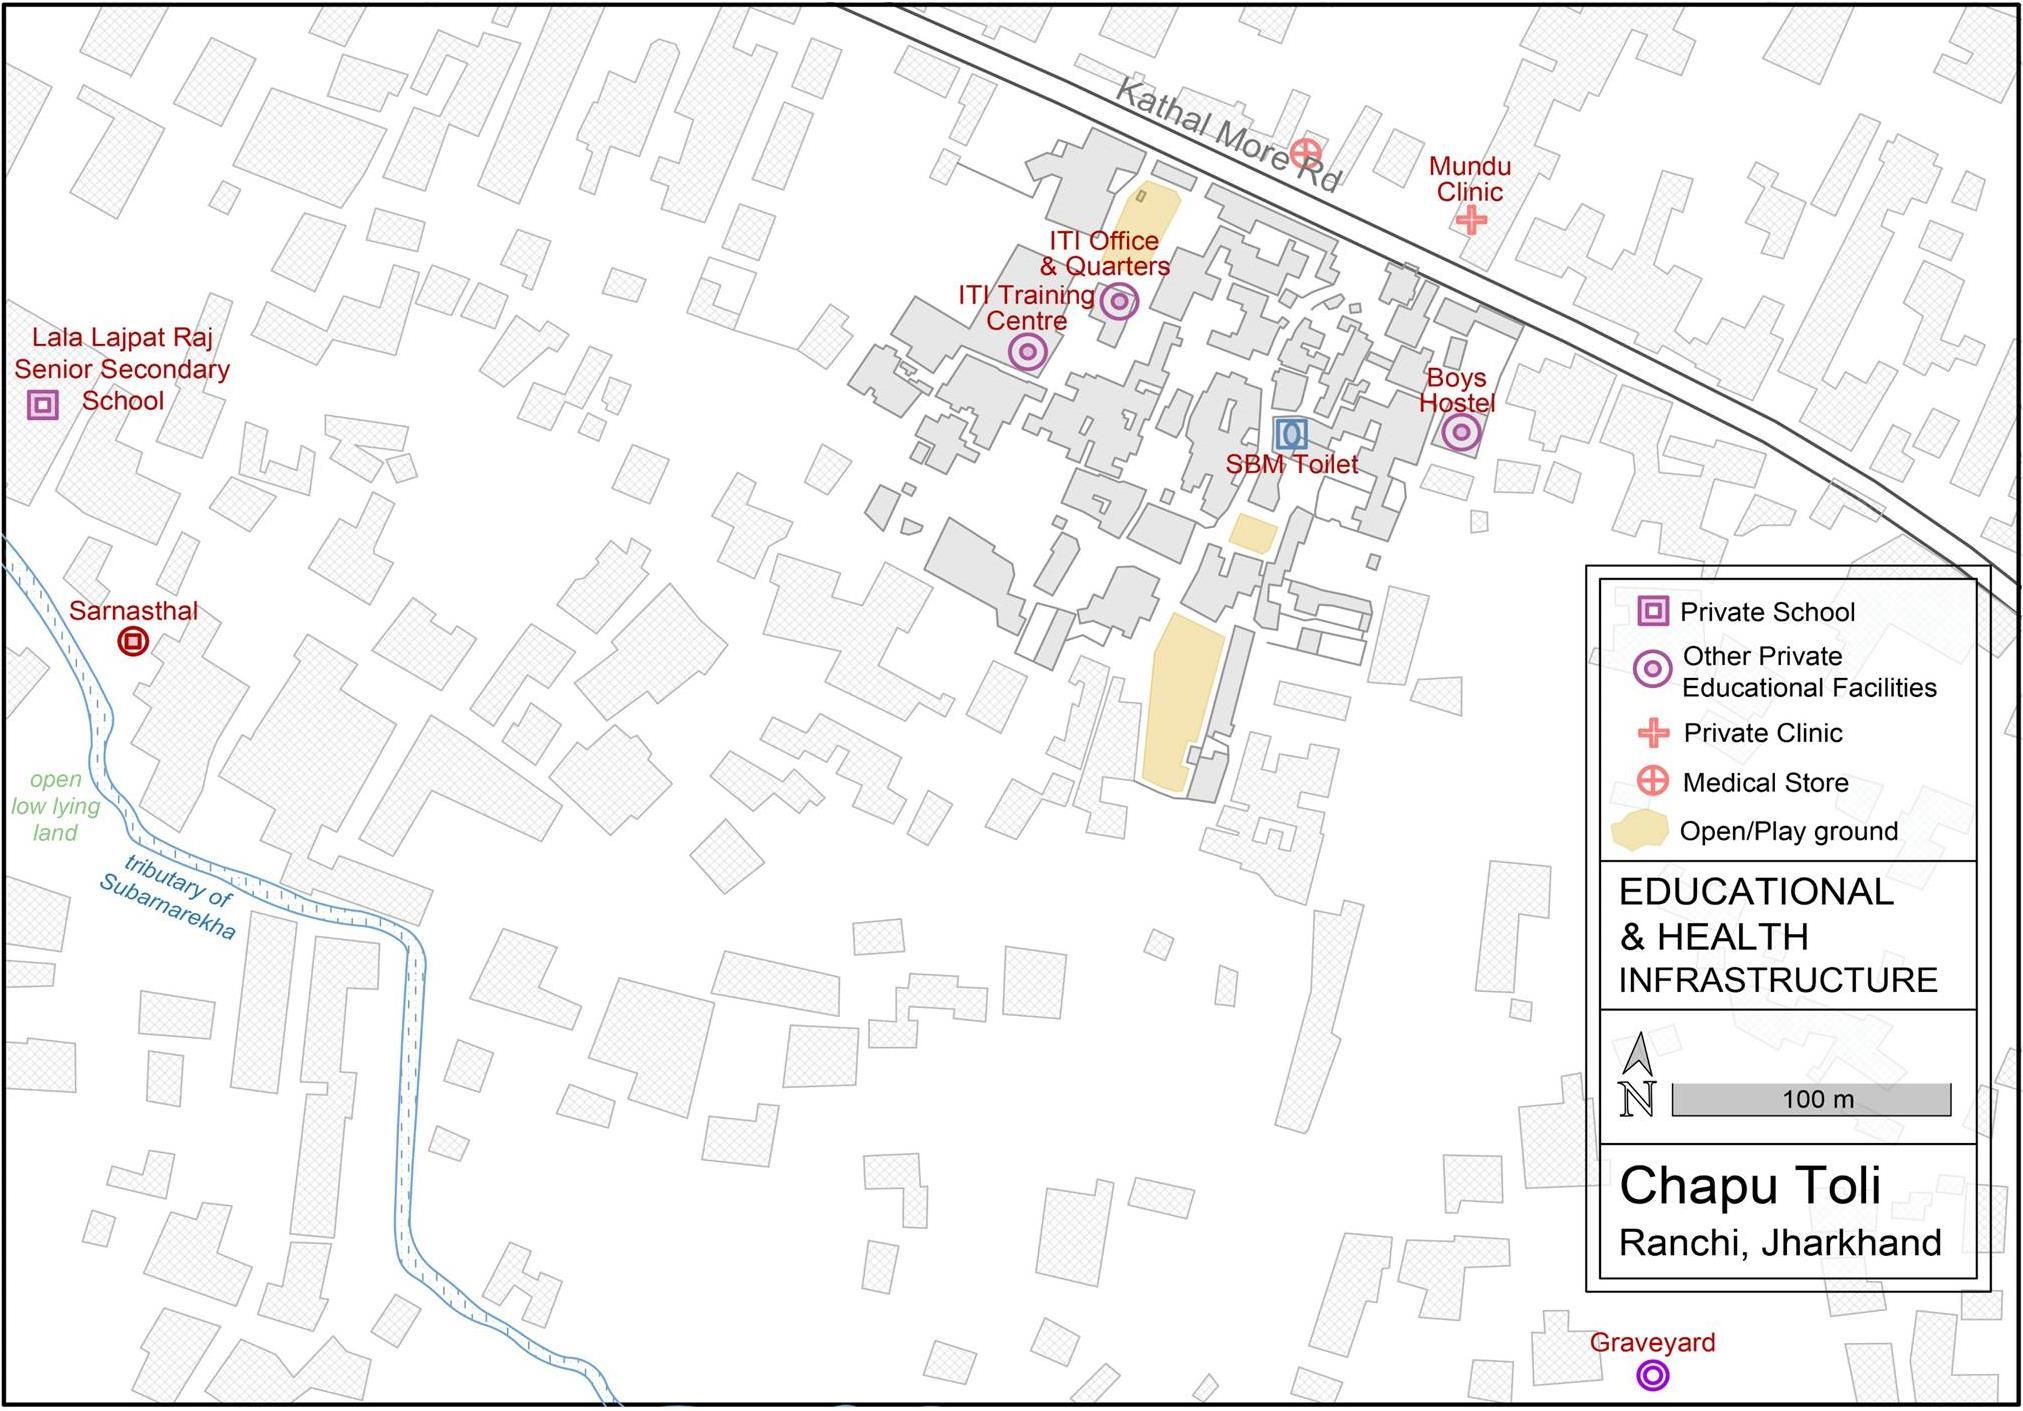This screenshot has width=2023, height=1411.
Task: Click the Boys Hostel marker icon
Action: point(1461,432)
